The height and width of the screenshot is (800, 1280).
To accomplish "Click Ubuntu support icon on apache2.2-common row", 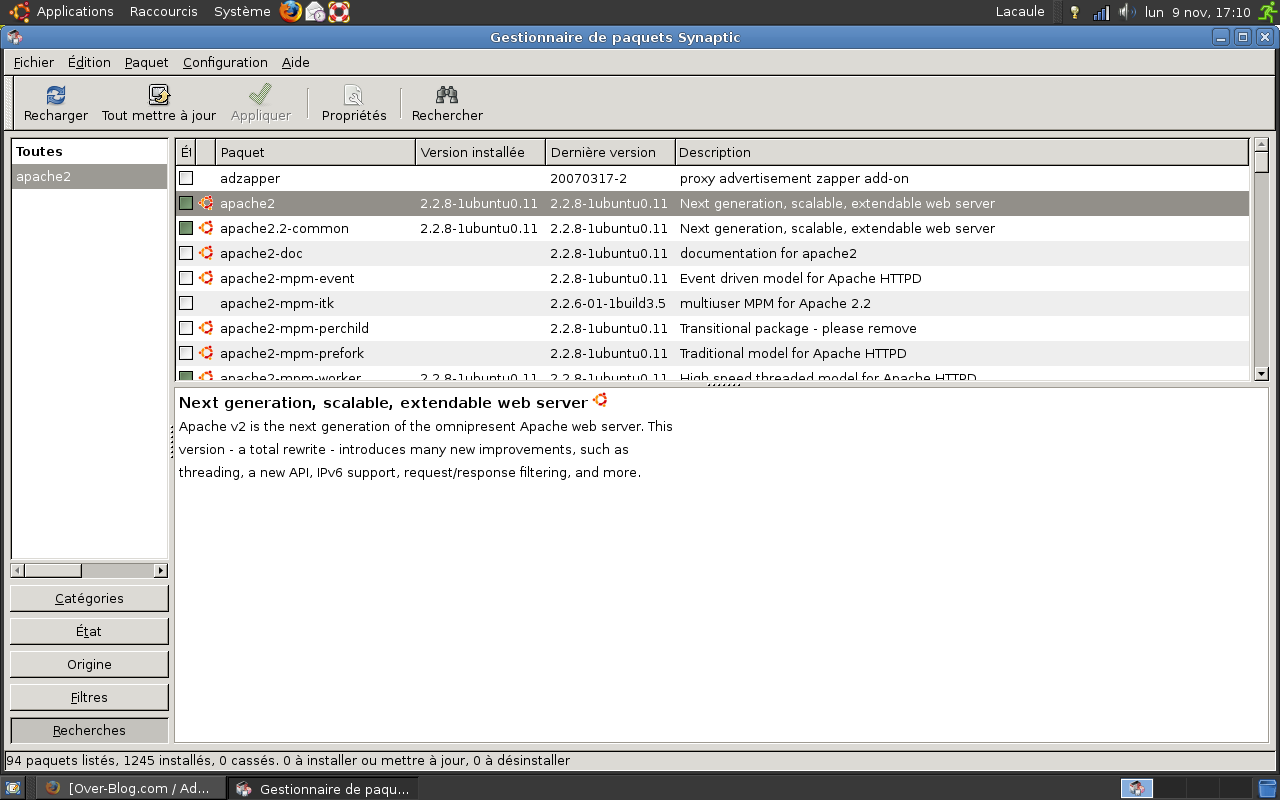I will (x=206, y=228).
